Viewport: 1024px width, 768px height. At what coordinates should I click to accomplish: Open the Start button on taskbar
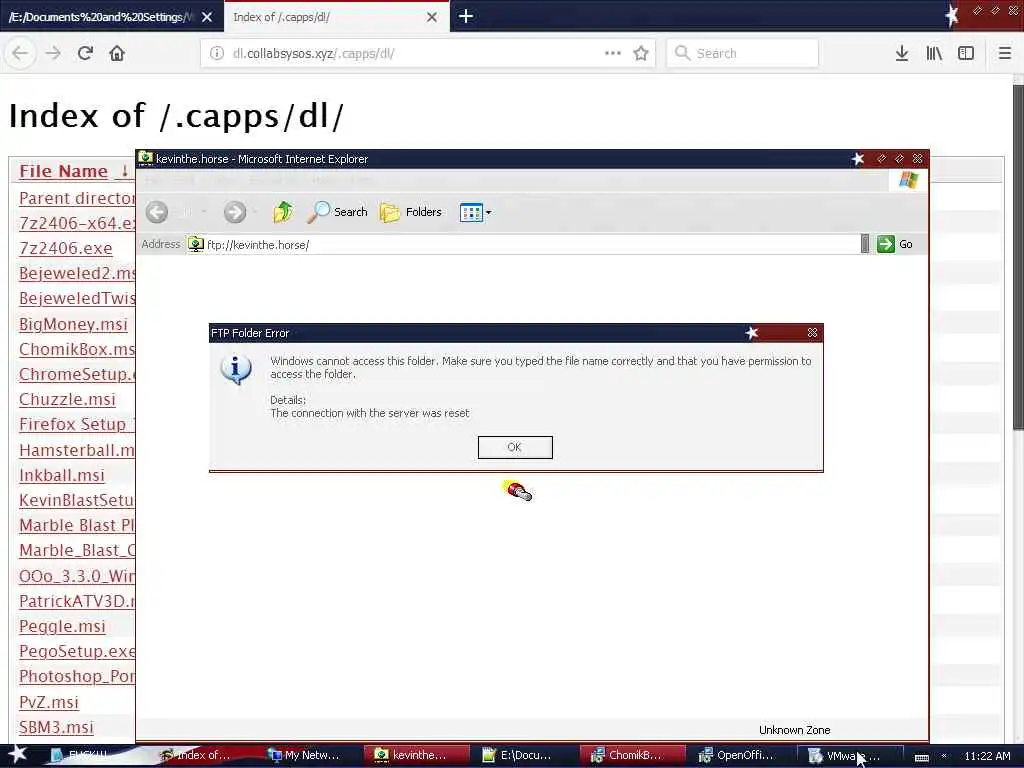coord(16,755)
